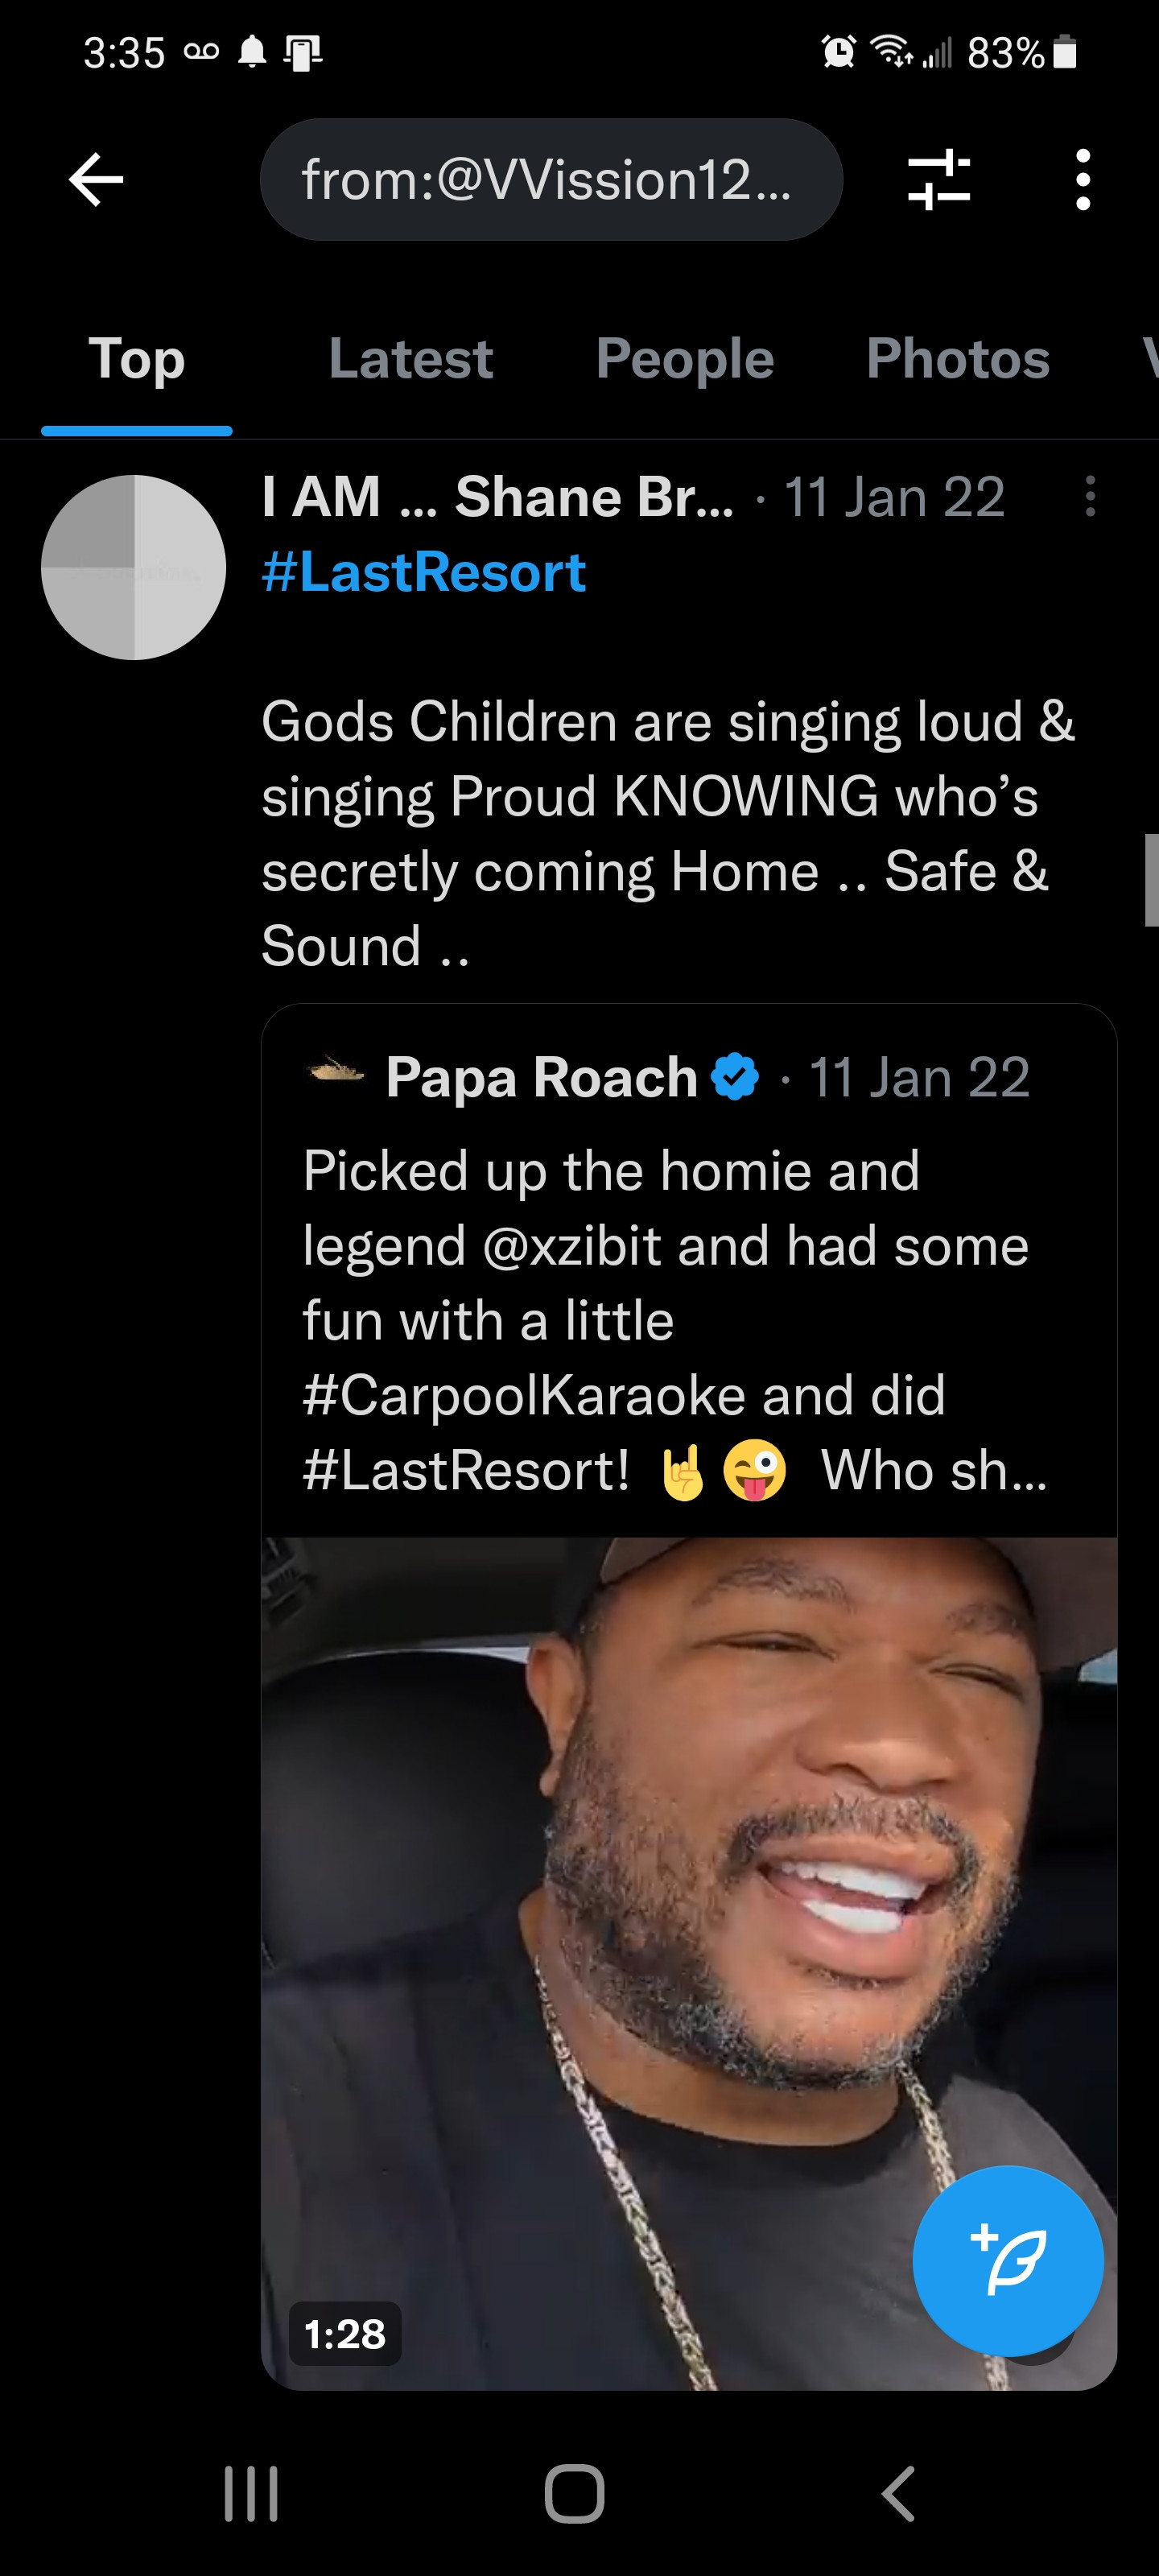Tap the tweet author's profile avatar

[x=133, y=567]
